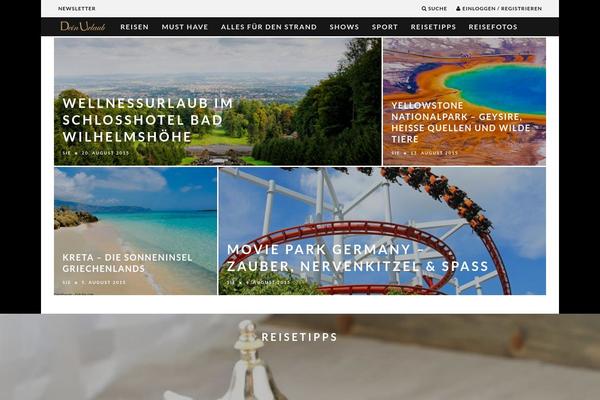Viewport: 600px width, 400px height.
Task: Choose the Sport menu item
Action: (x=385, y=27)
